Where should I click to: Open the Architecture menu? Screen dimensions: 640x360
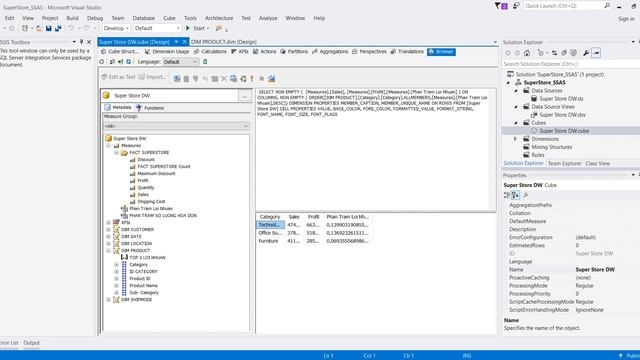coord(219,18)
